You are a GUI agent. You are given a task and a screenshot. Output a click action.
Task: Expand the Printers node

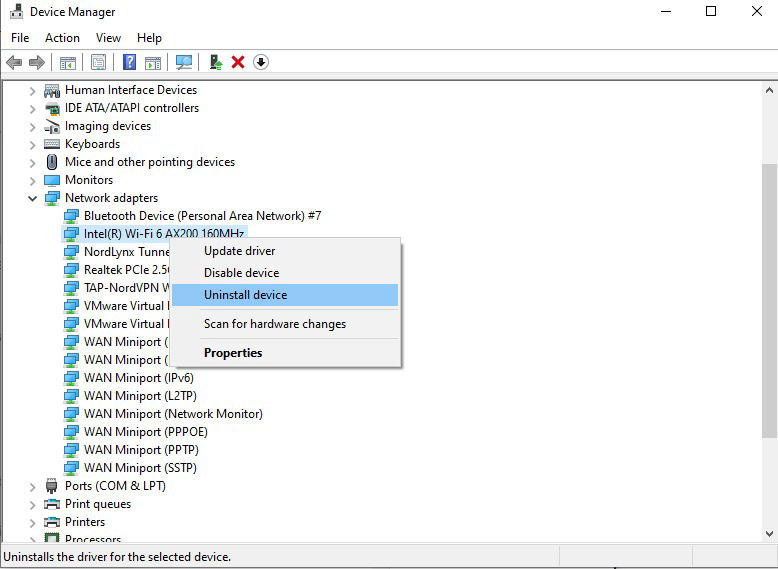point(32,522)
